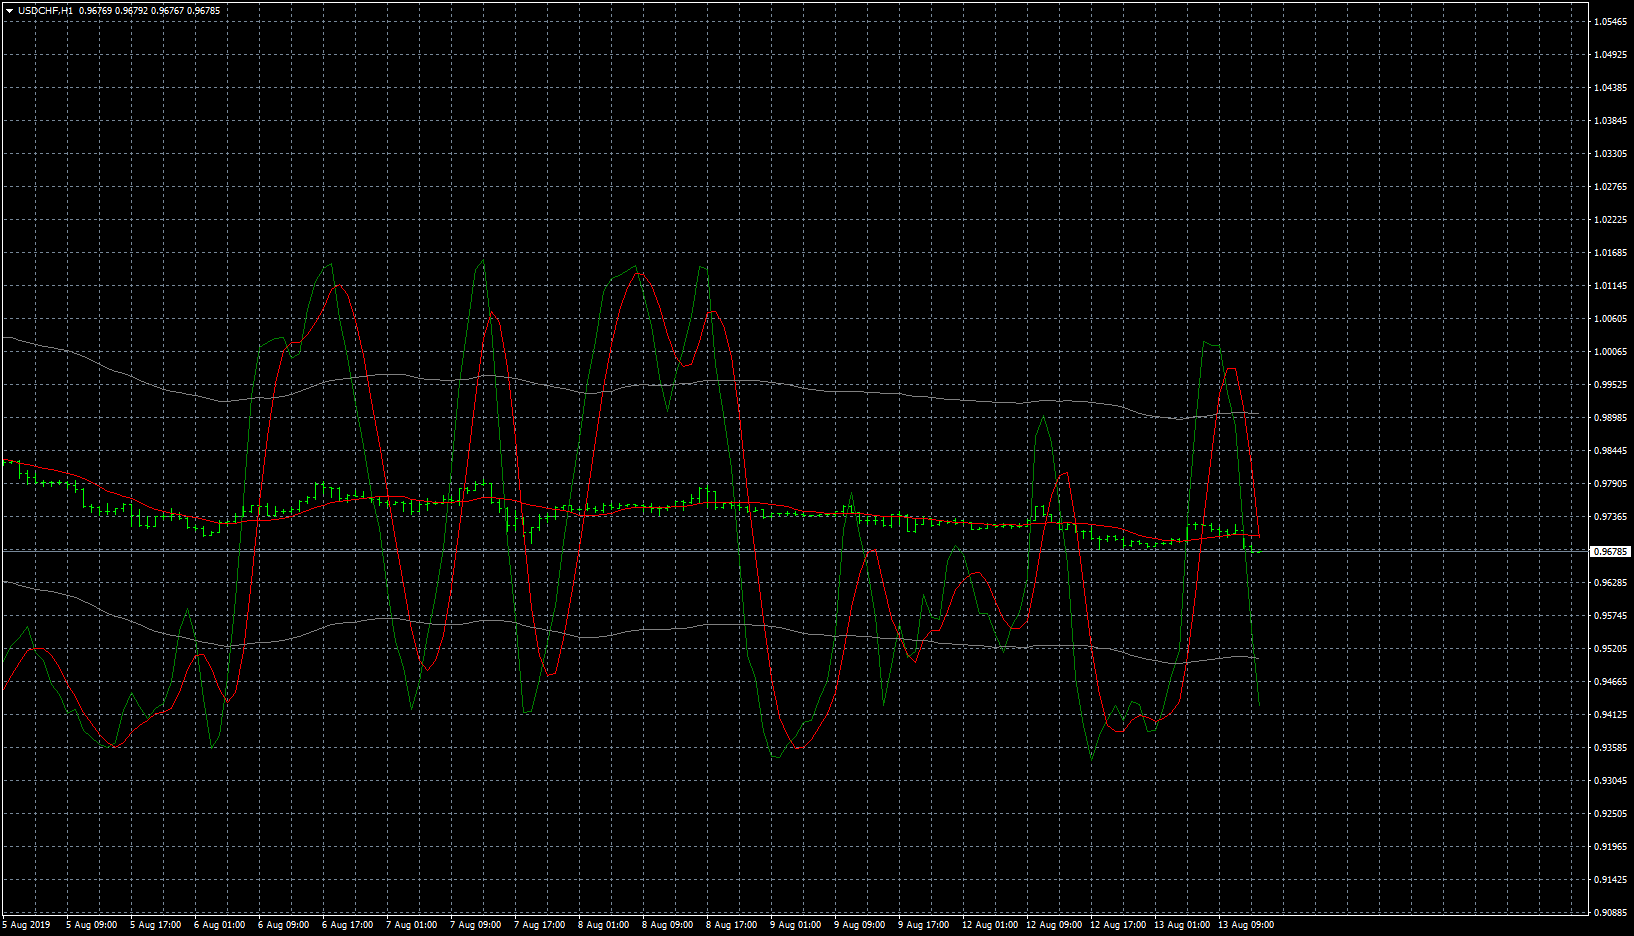Click the 9 Aug 09:00 time axis label
The image size is (1634, 936).
(x=859, y=925)
